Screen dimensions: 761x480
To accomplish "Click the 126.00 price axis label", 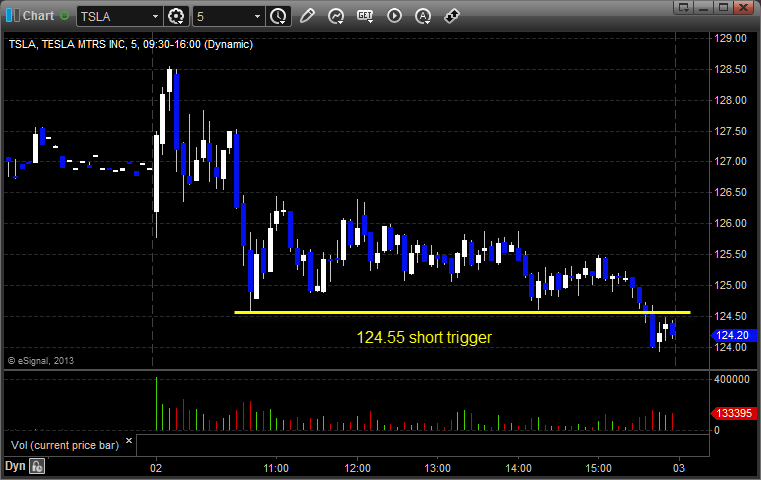I will click(x=730, y=224).
